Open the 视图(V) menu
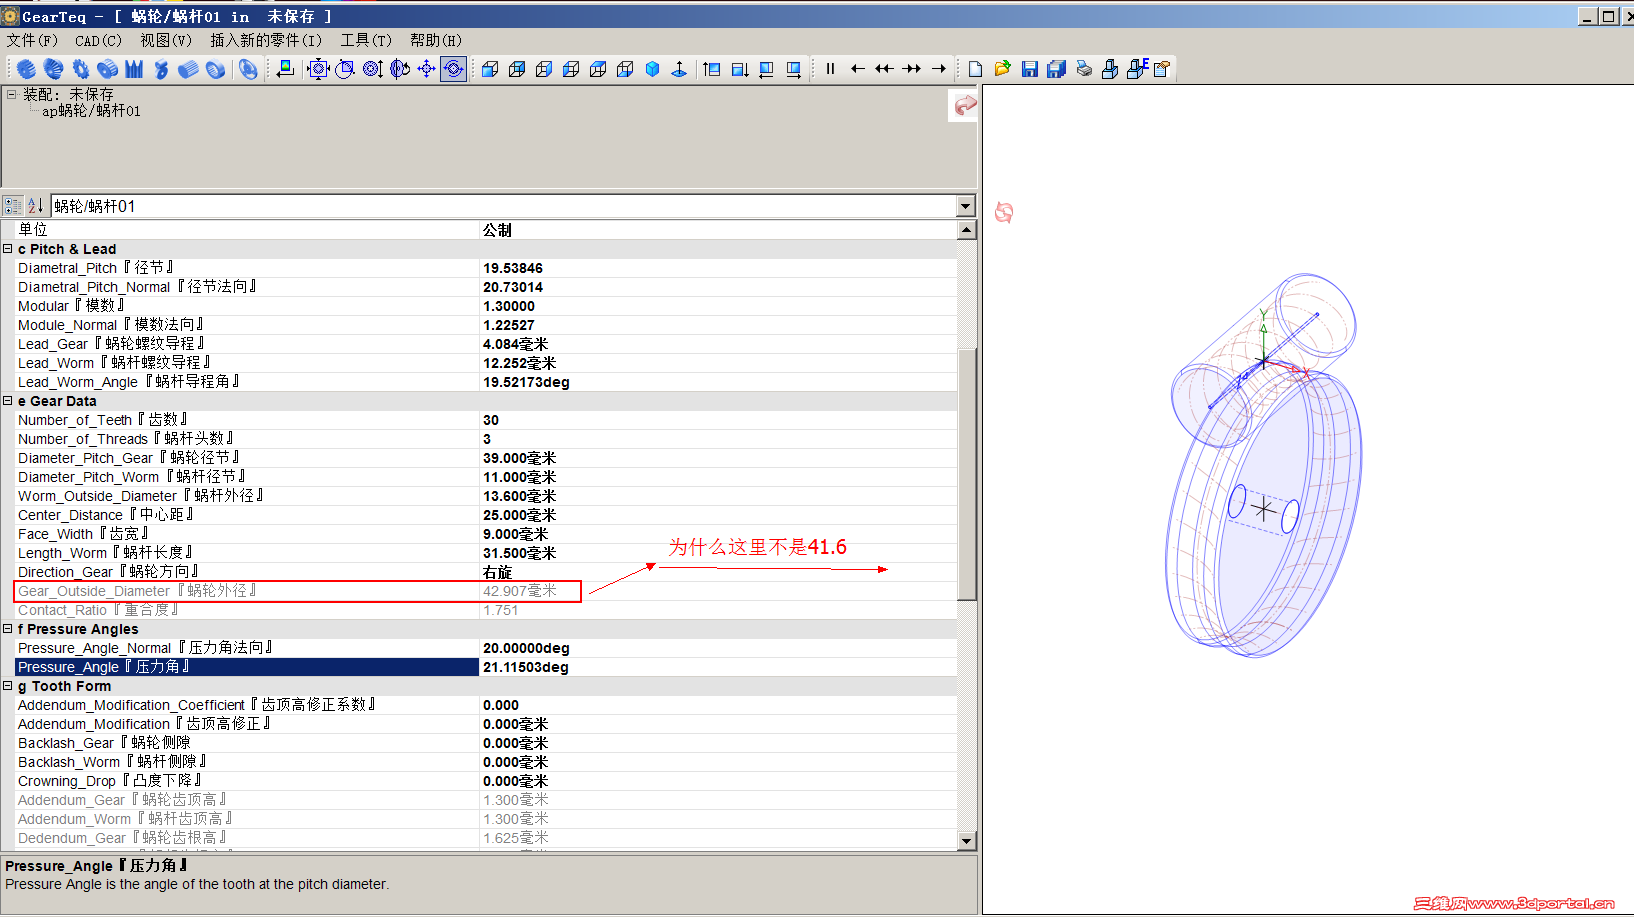Screen dimensions: 1634x917 click(x=166, y=41)
